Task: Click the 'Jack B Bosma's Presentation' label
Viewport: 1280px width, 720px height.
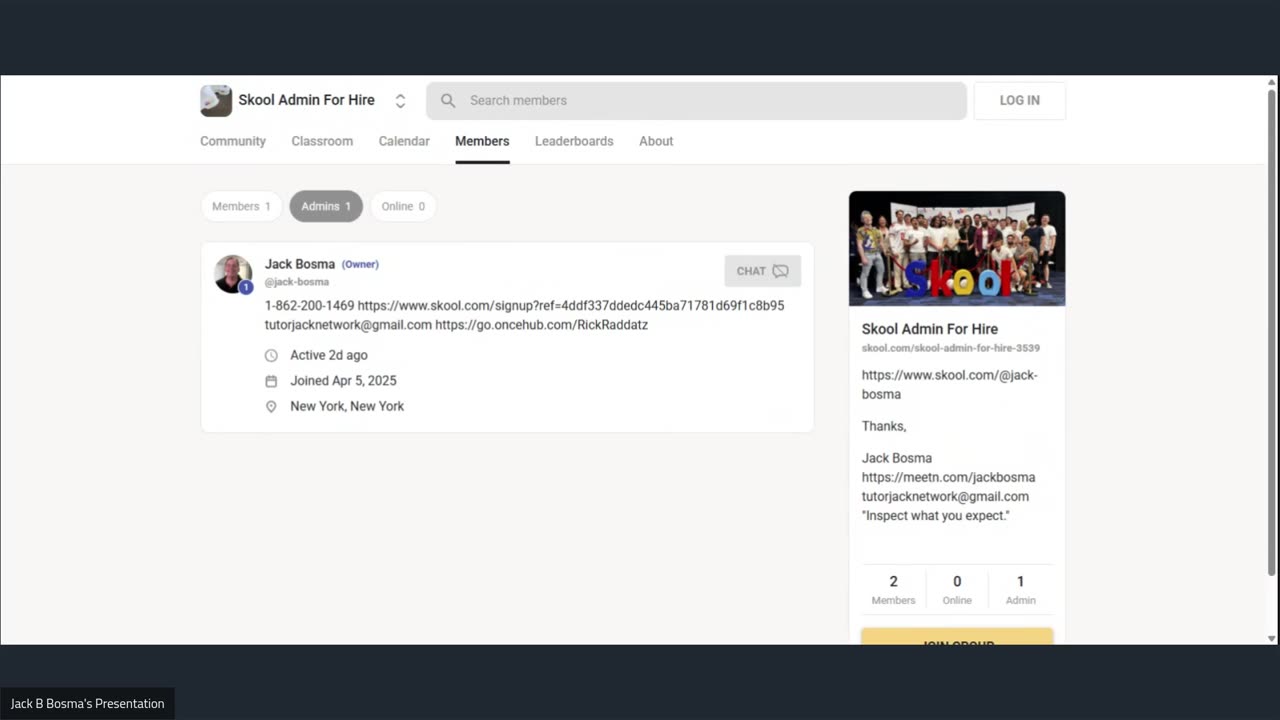Action: pyautogui.click(x=87, y=703)
